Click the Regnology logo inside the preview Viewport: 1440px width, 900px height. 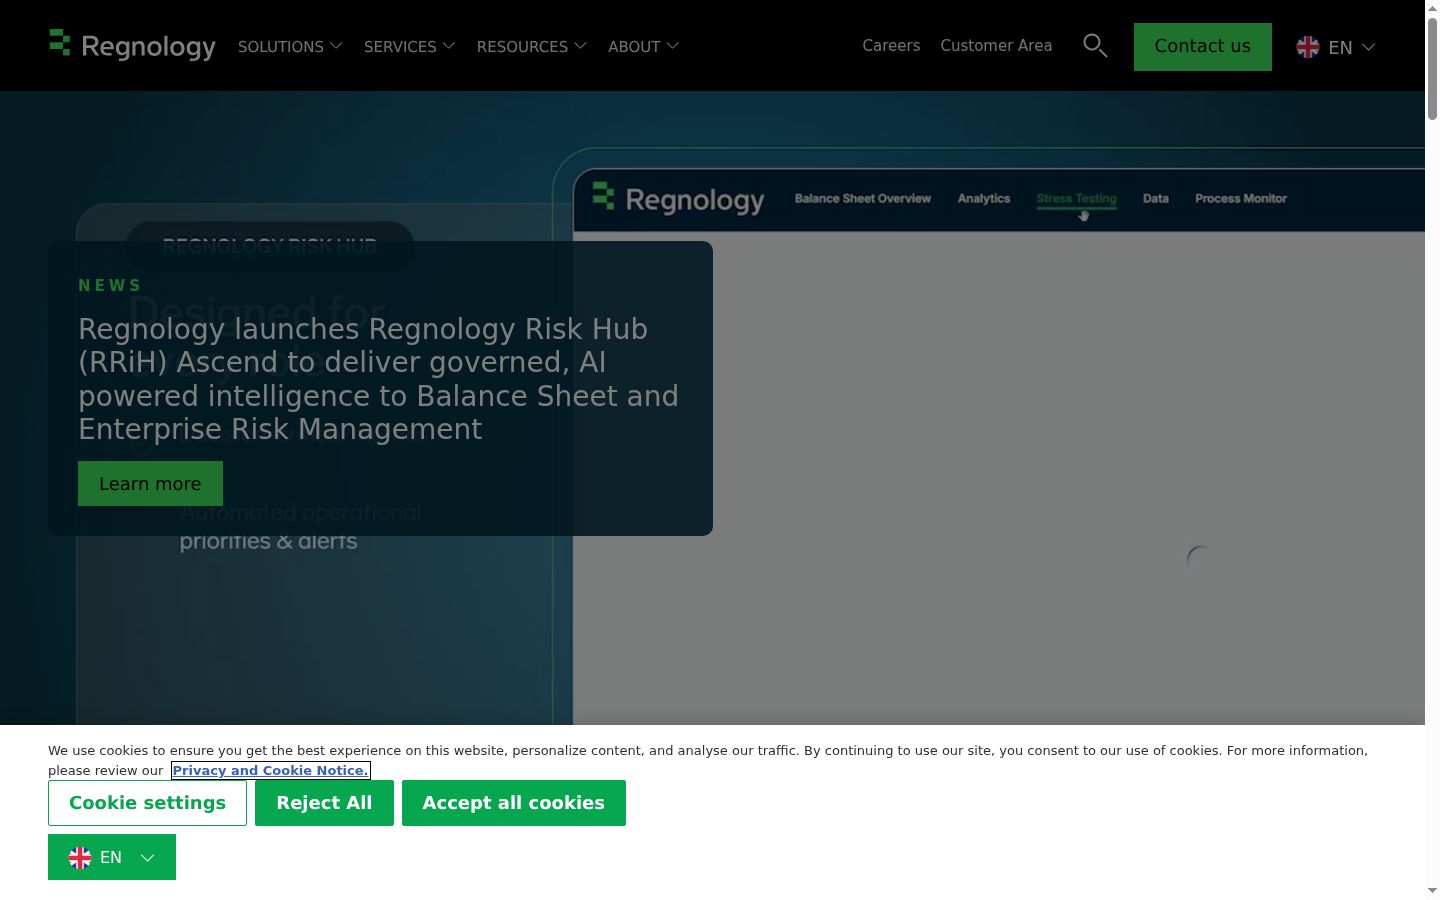click(x=678, y=199)
